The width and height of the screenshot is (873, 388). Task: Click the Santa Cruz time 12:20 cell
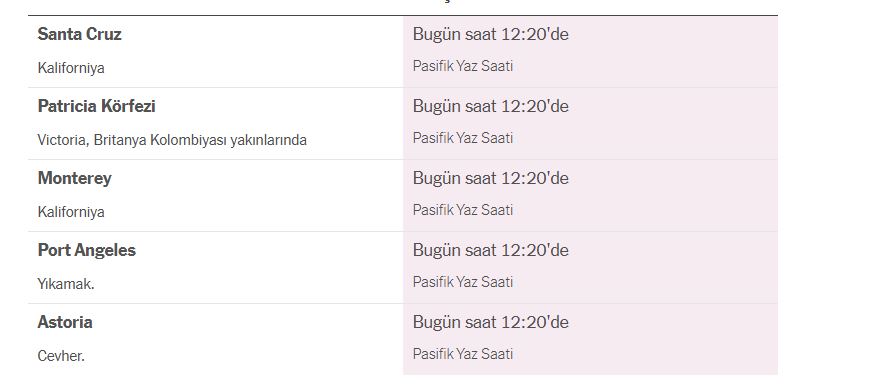(x=491, y=35)
